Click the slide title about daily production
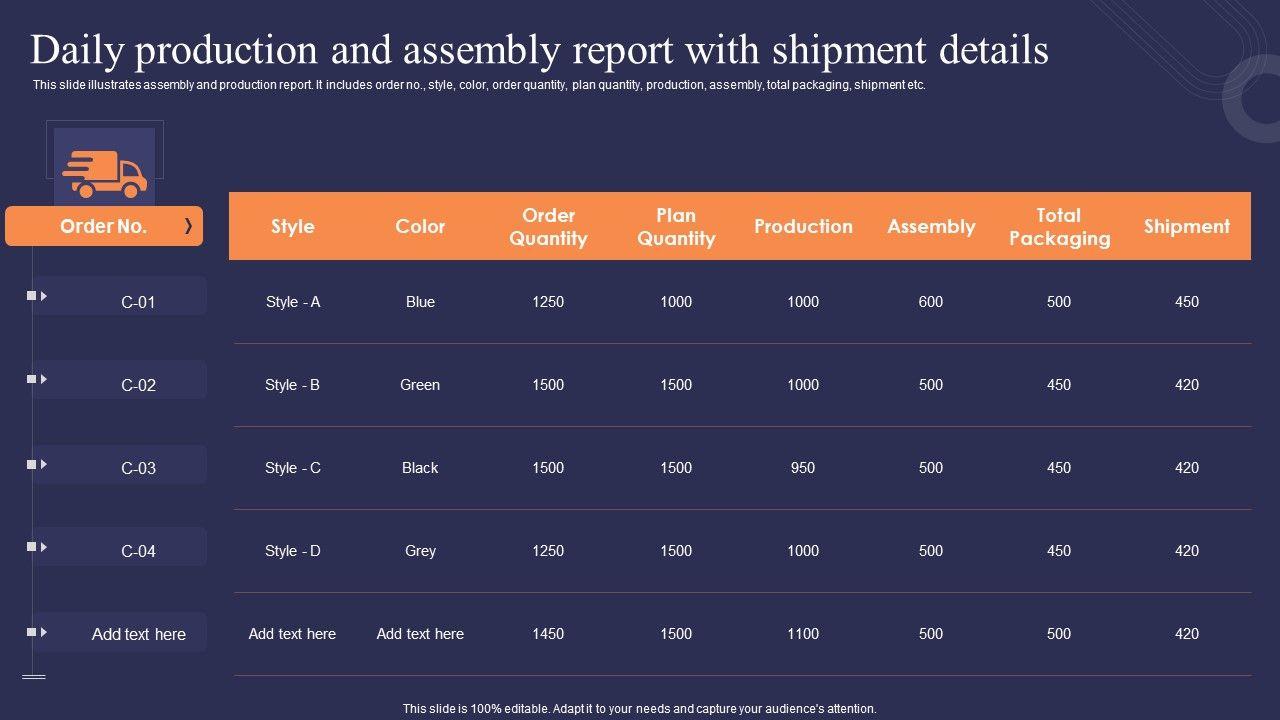Image resolution: width=1280 pixels, height=720 pixels. pos(540,50)
